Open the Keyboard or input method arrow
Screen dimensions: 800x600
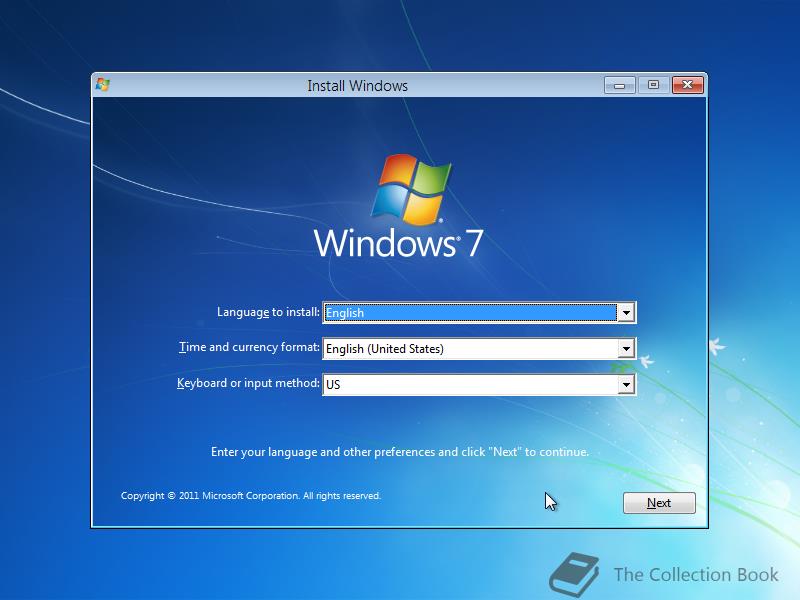pyautogui.click(x=626, y=385)
